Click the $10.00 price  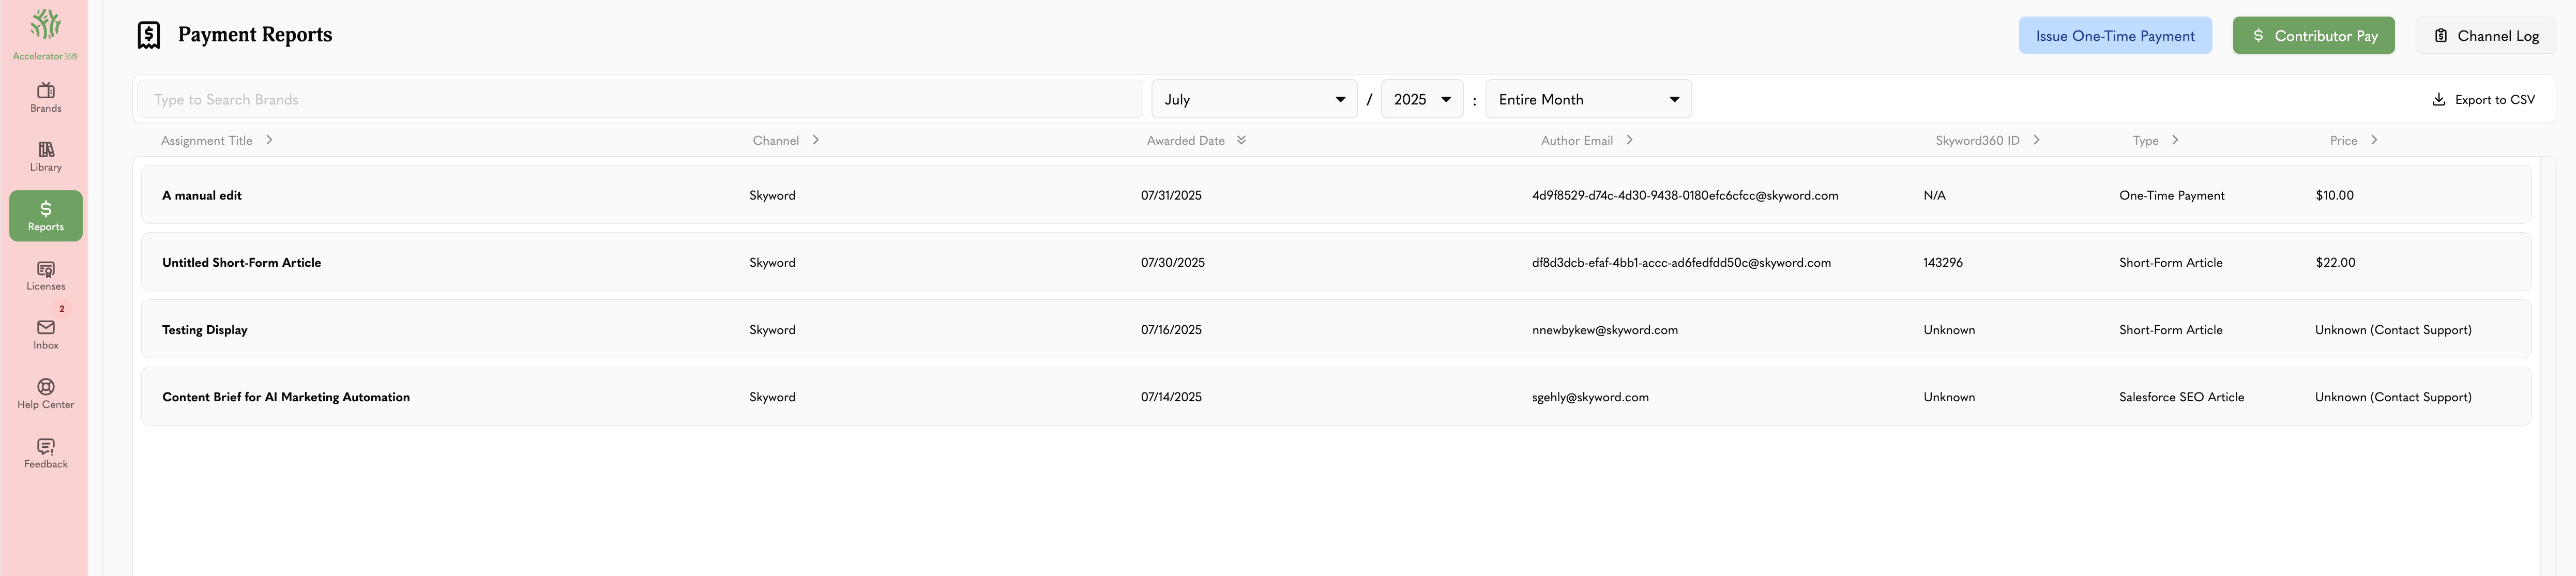coord(2334,195)
